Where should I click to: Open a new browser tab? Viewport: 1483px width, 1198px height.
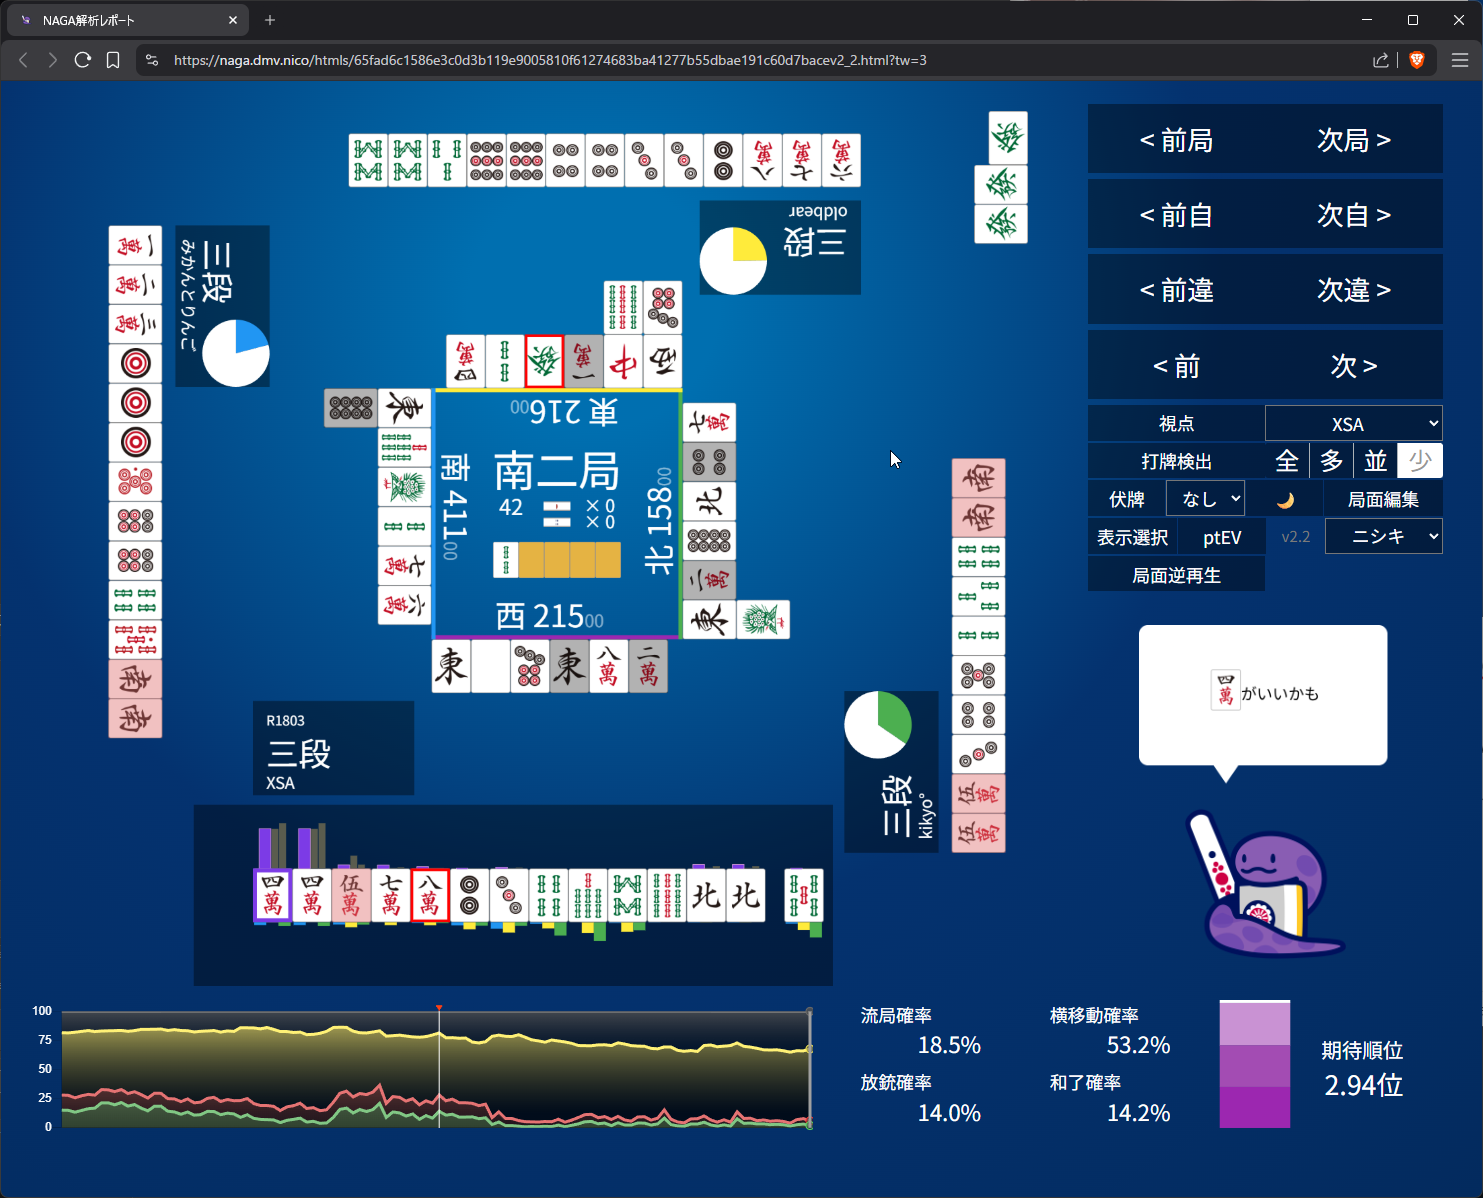(270, 20)
